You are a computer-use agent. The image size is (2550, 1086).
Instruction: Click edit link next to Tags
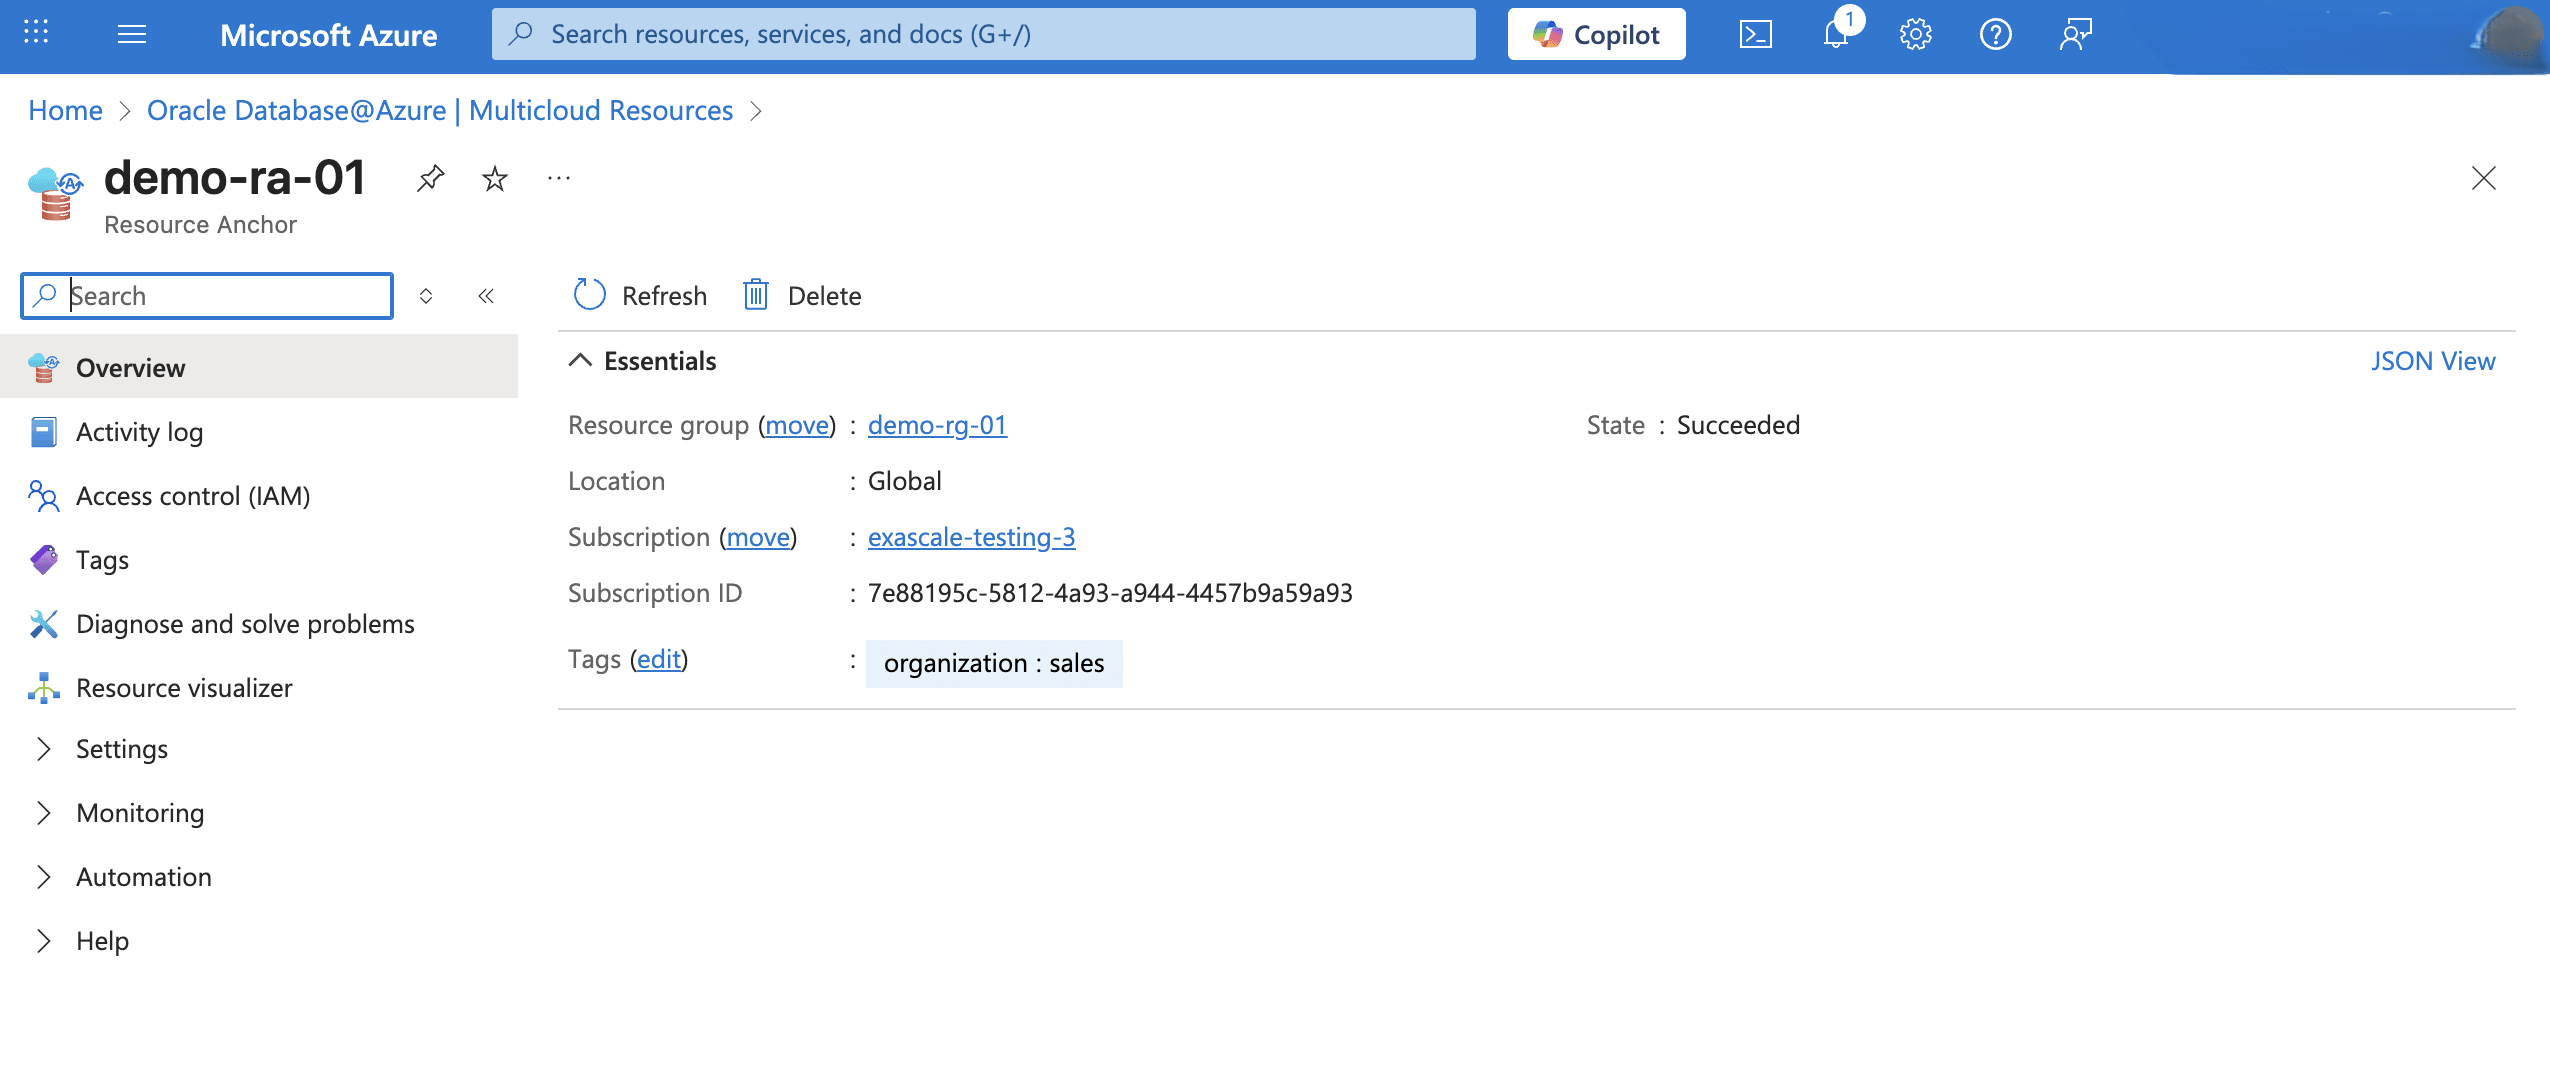(x=659, y=659)
